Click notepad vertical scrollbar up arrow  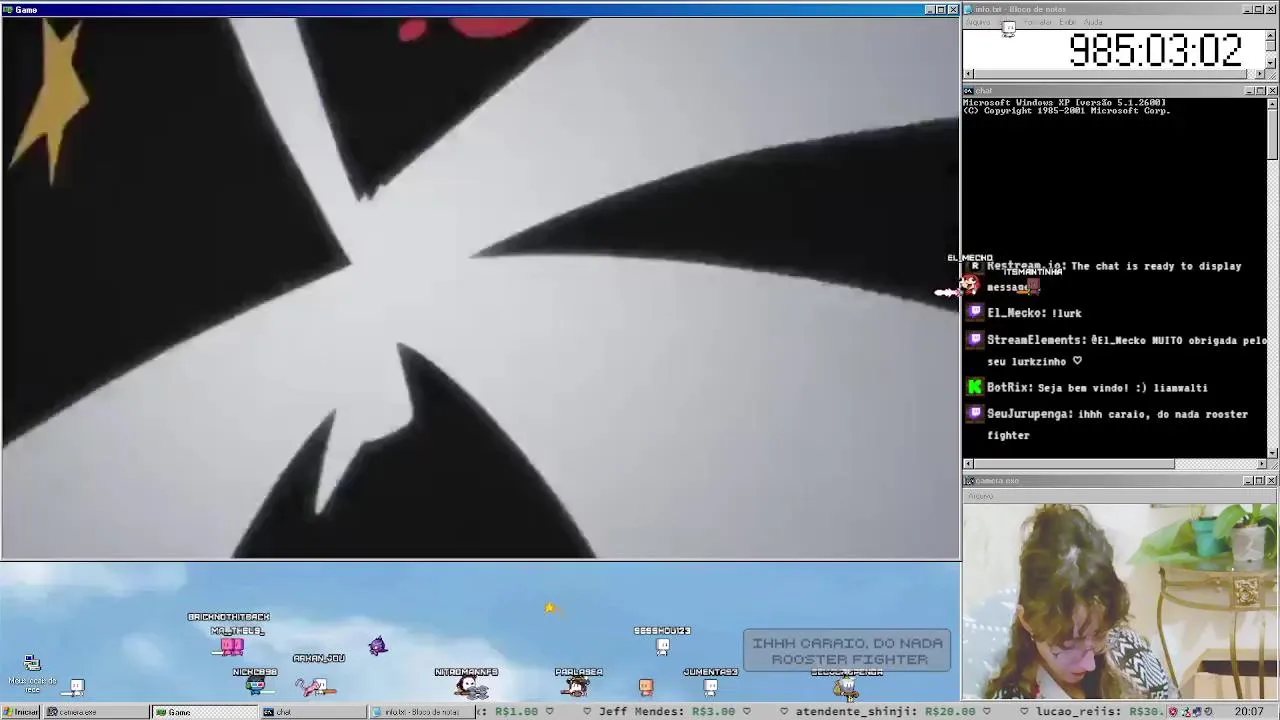coord(1271,34)
